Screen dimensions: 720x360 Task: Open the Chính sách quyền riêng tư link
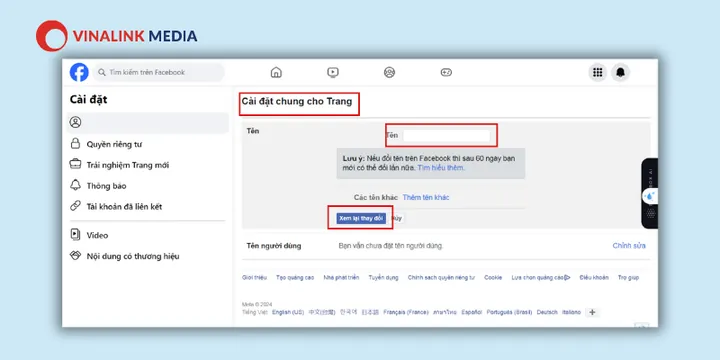pyautogui.click(x=441, y=278)
